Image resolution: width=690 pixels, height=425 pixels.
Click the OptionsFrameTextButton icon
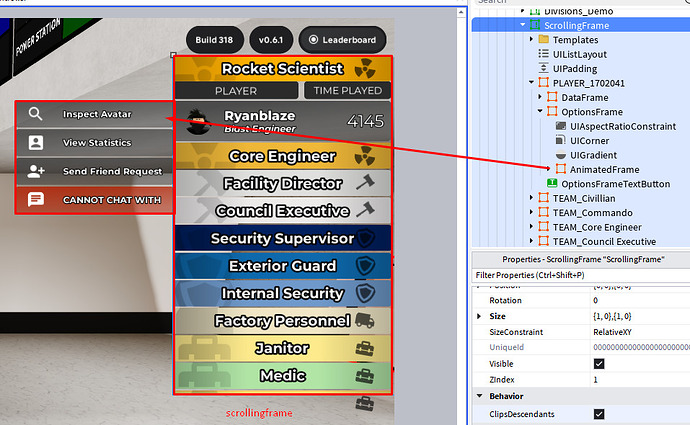(x=552, y=183)
